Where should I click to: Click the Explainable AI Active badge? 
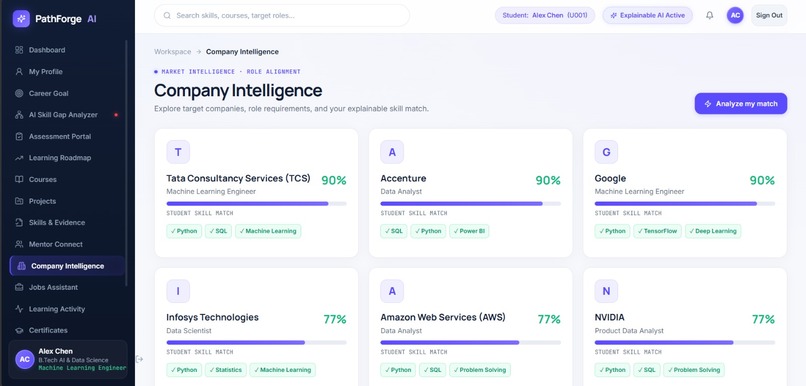pos(647,15)
